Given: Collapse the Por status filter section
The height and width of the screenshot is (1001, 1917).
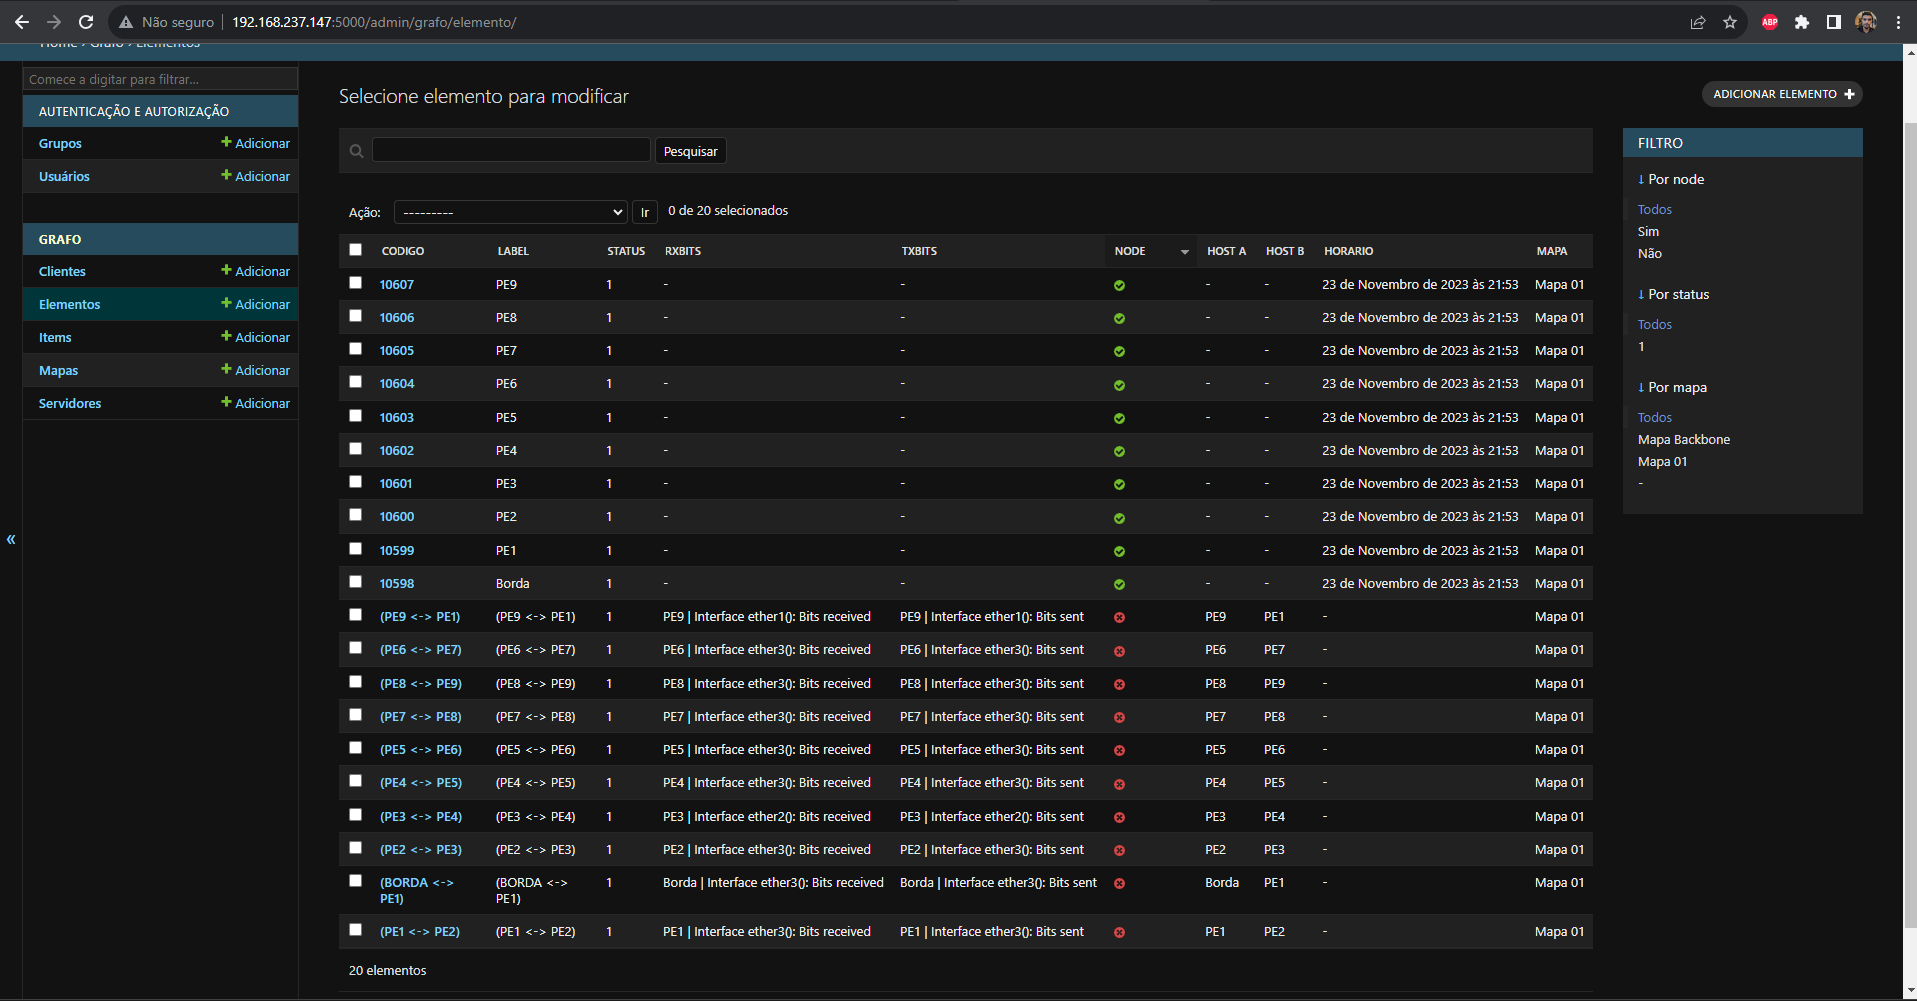Looking at the screenshot, I should 1673,294.
